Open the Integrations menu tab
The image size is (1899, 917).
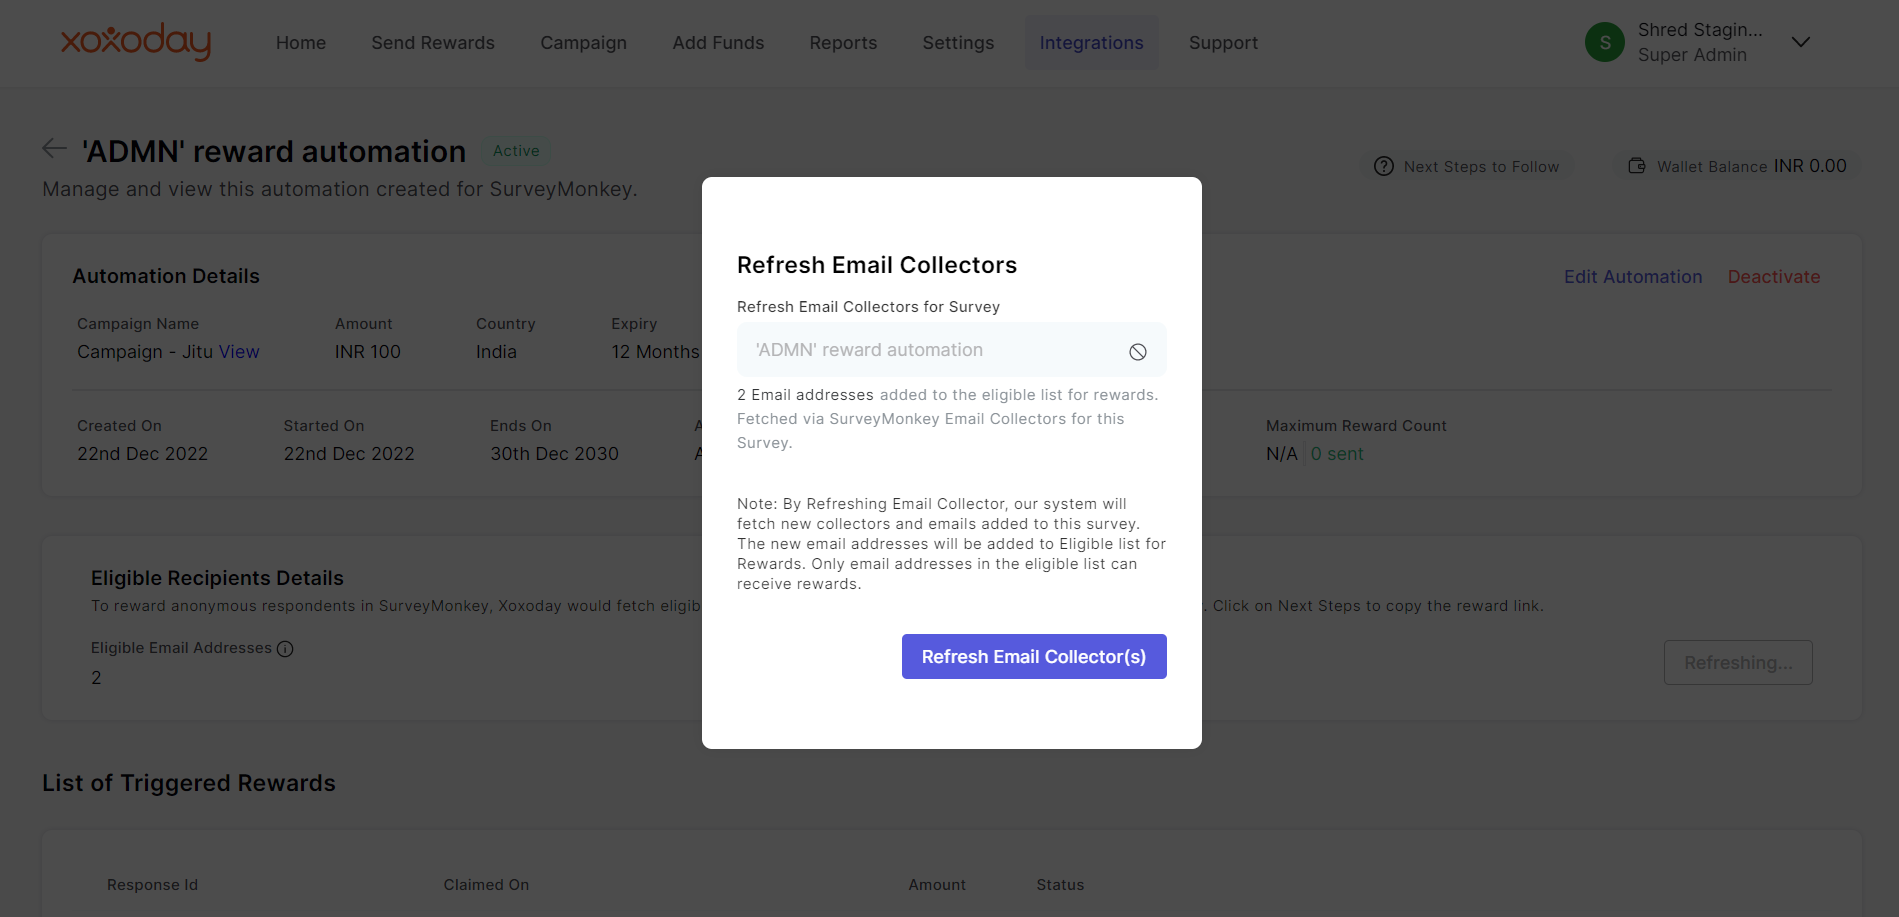1091,43
